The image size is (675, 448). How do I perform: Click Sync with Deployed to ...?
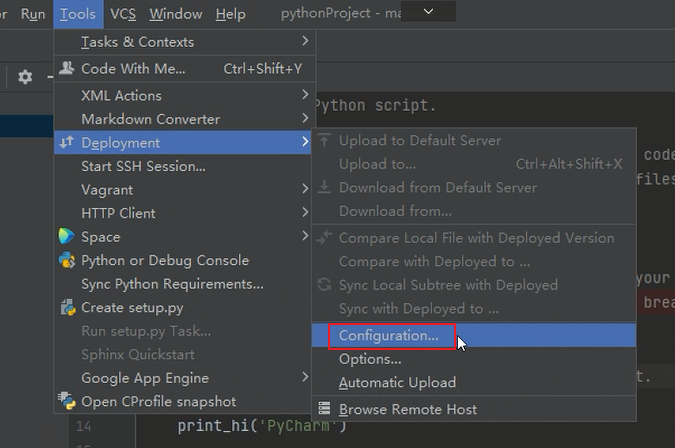click(474, 308)
